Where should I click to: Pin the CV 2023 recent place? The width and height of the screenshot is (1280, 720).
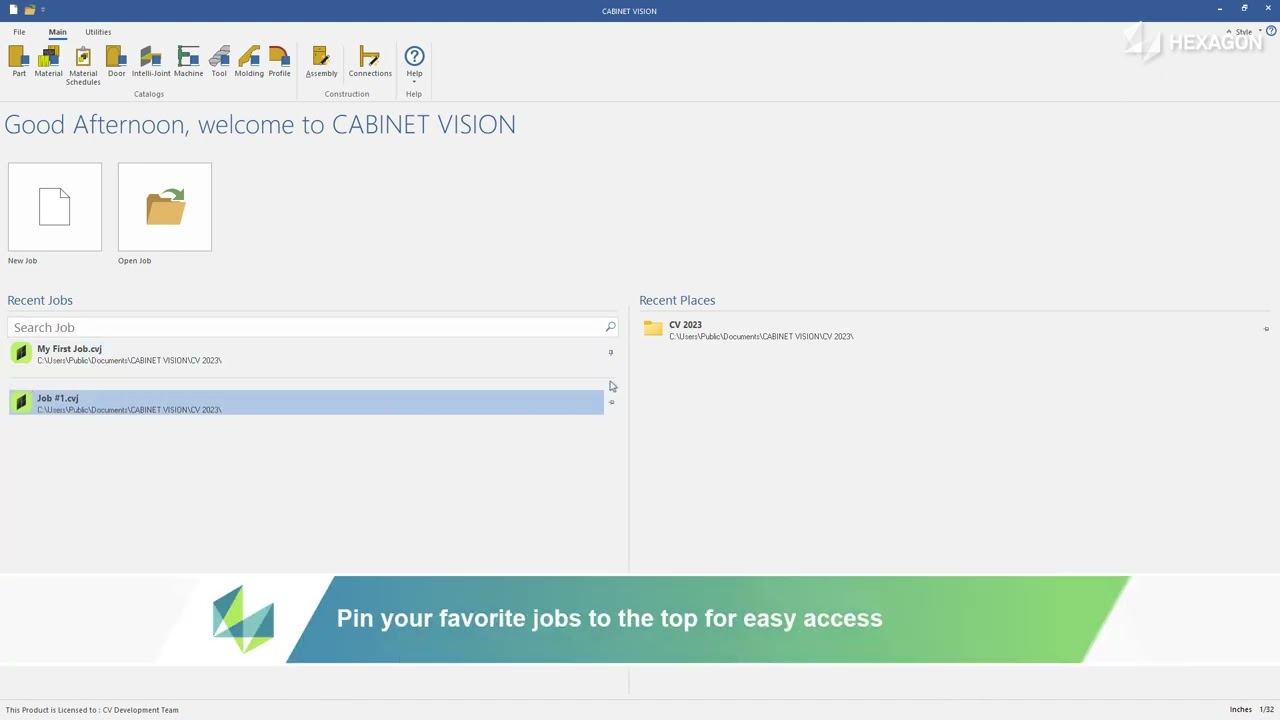point(1266,329)
